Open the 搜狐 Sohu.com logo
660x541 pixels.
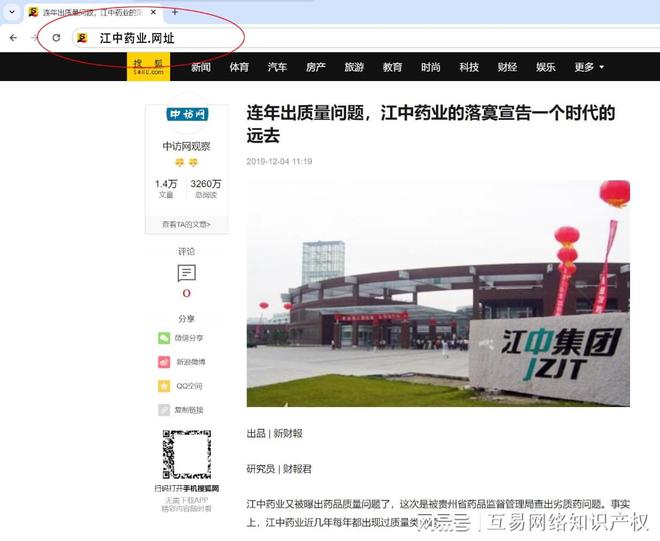coord(149,67)
